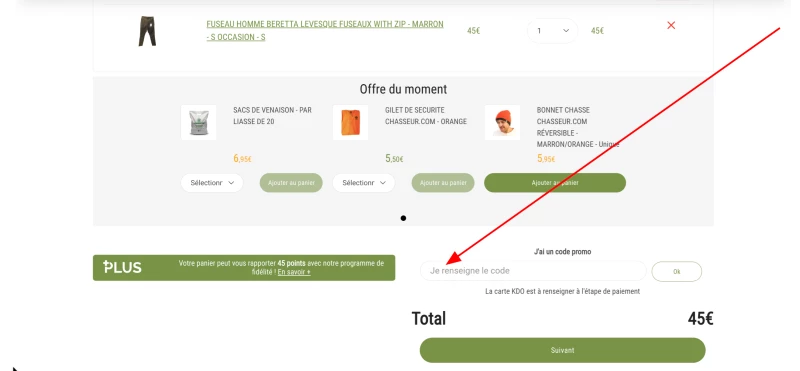Click Gilet de sécurité chasseur.com title
The width and height of the screenshot is (800, 371).
click(x=426, y=116)
